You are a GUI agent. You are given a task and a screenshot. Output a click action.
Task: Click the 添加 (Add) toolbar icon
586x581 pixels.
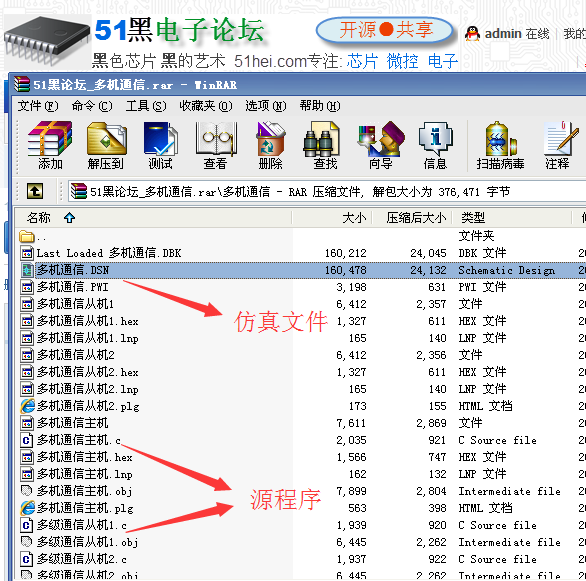click(x=50, y=145)
